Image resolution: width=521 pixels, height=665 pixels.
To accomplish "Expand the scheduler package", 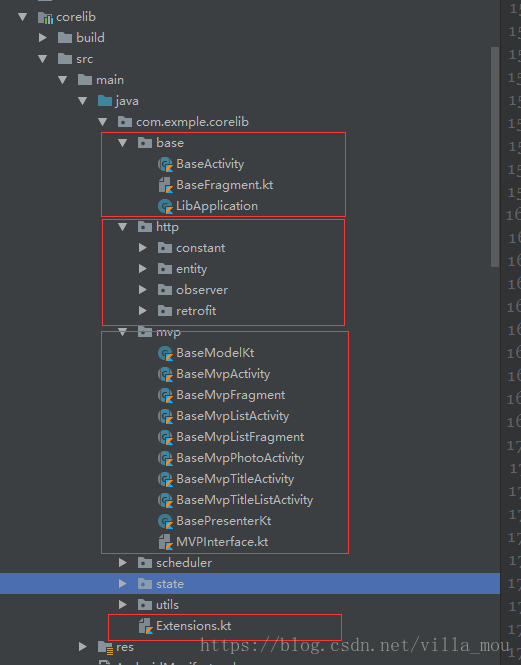I will pos(123,563).
